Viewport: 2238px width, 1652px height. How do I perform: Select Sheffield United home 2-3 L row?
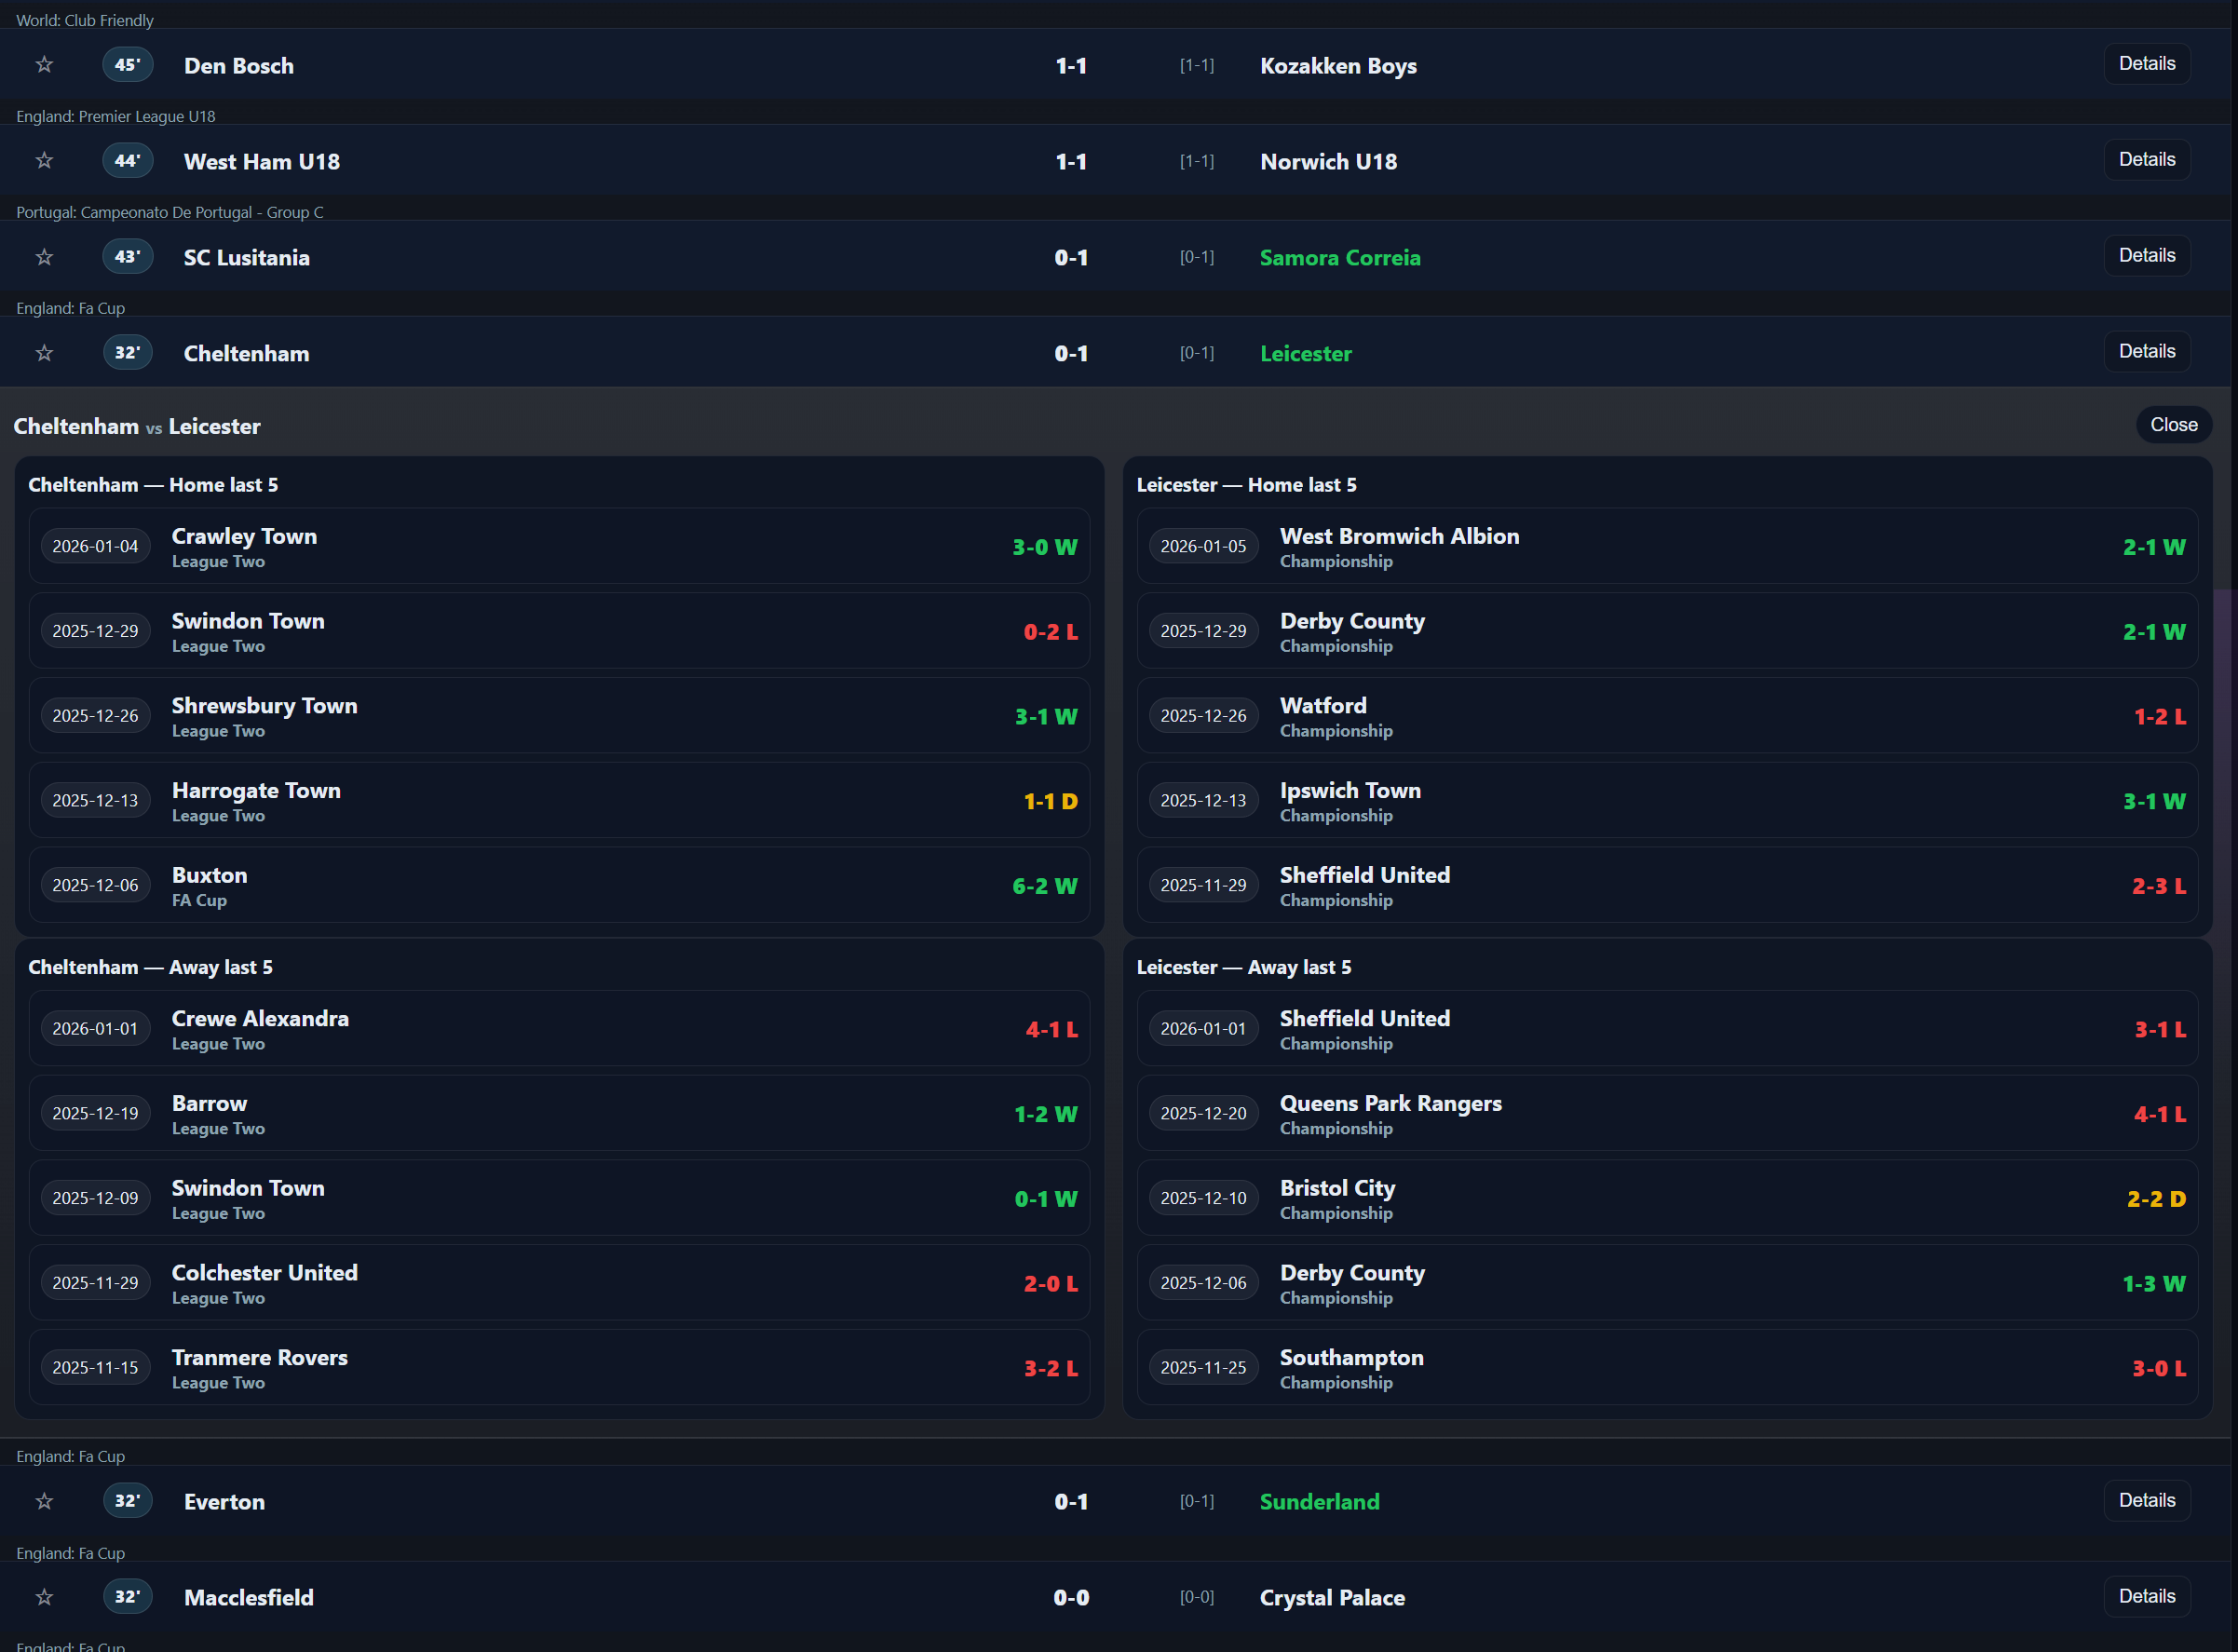click(1667, 886)
